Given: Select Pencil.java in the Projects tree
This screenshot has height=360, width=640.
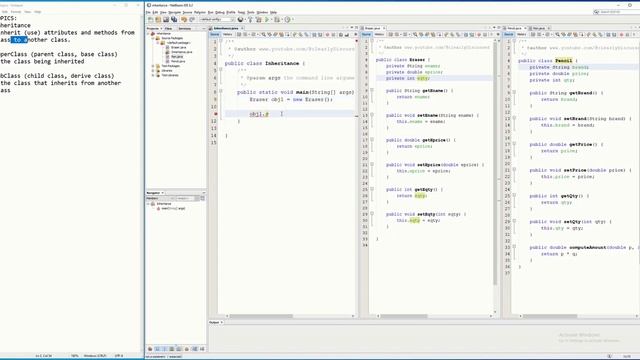Looking at the screenshot, I should 178,61.
